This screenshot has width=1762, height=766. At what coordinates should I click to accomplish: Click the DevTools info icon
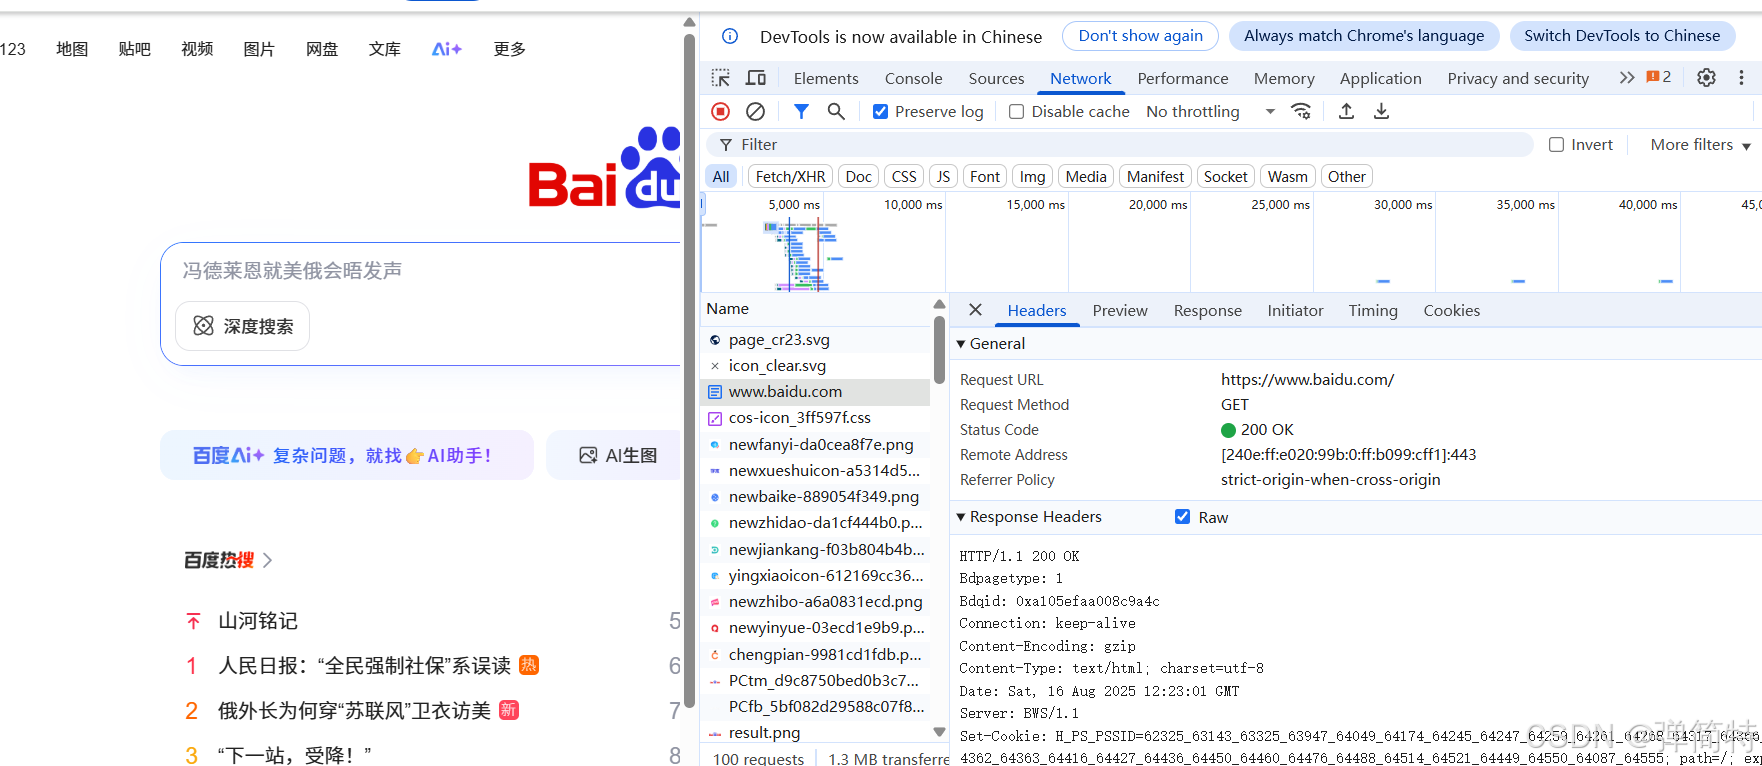730,37
